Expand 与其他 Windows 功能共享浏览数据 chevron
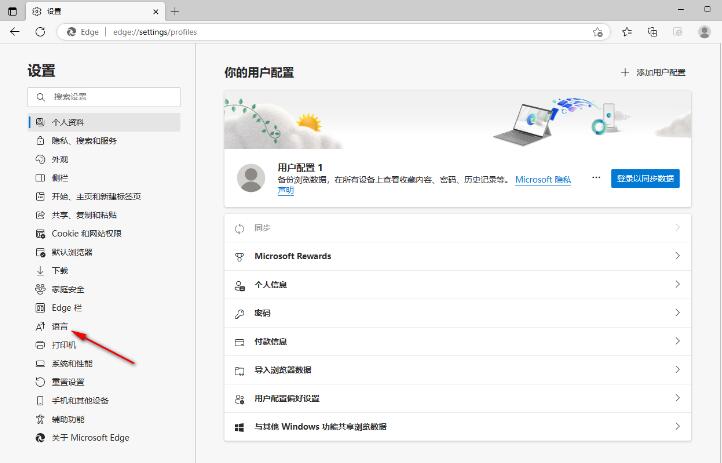This screenshot has width=722, height=463. click(x=677, y=426)
